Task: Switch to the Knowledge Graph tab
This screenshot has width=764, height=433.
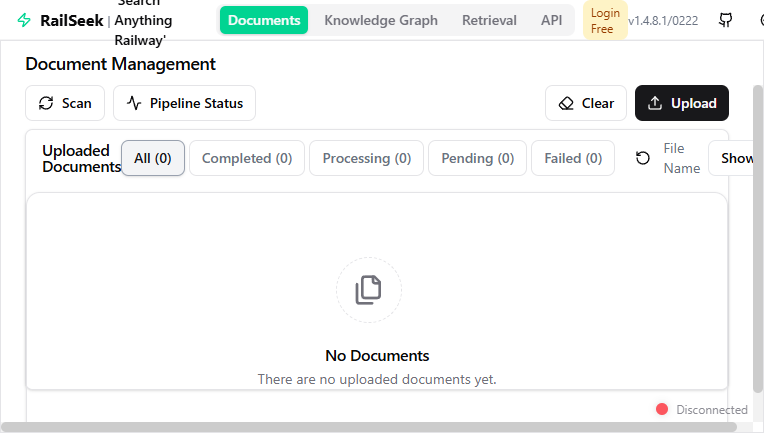Action: click(x=381, y=20)
